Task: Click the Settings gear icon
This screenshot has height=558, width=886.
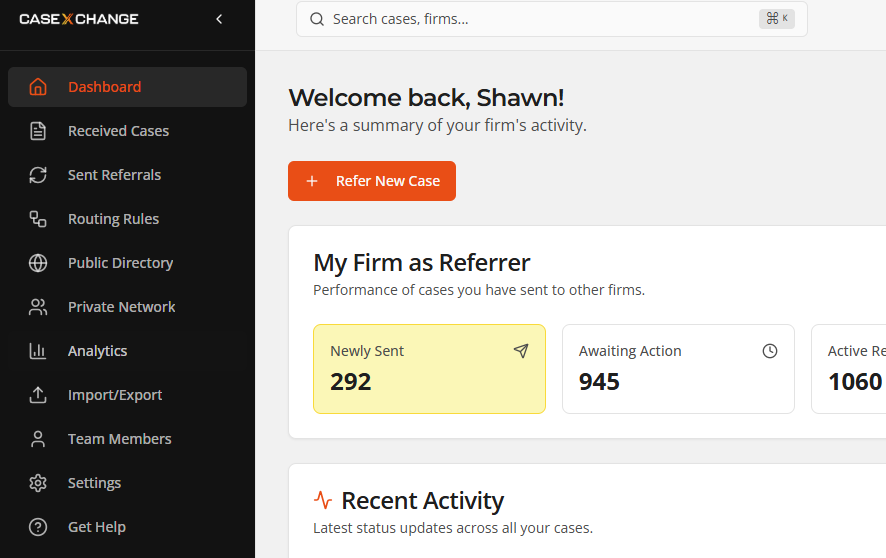Action: (x=38, y=483)
